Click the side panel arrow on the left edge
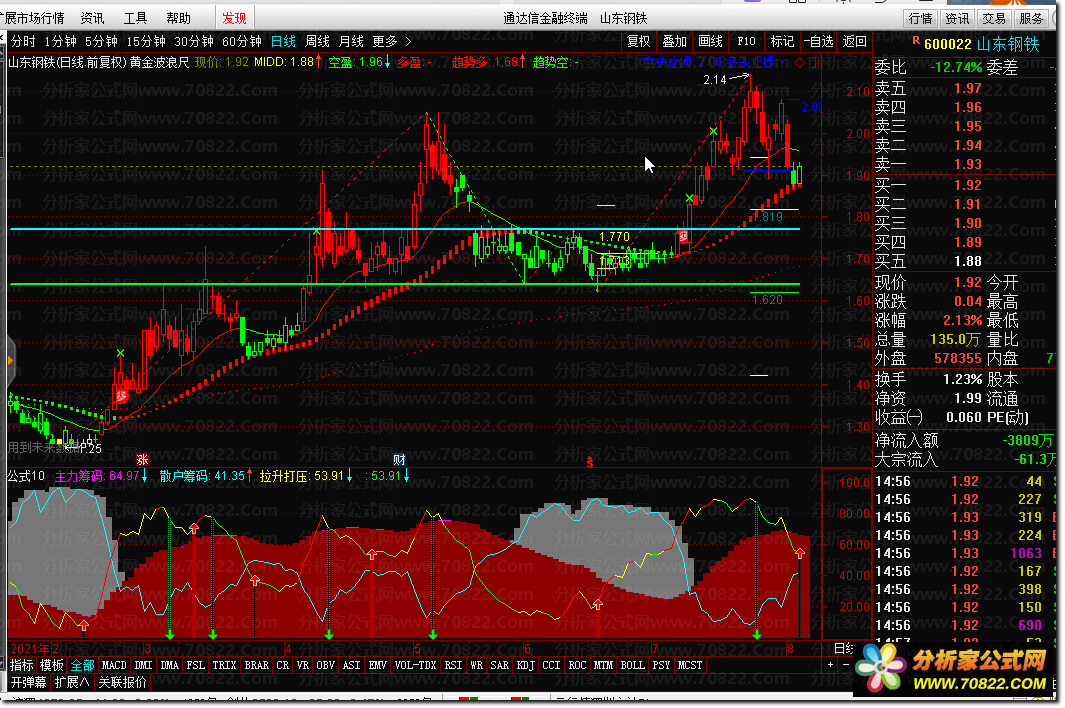This screenshot has width=1065, height=708. click(10, 361)
